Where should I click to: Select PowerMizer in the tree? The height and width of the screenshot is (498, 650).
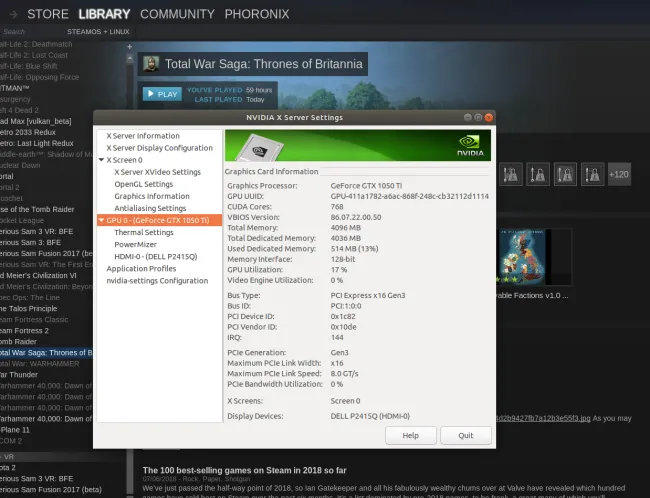click(136, 244)
